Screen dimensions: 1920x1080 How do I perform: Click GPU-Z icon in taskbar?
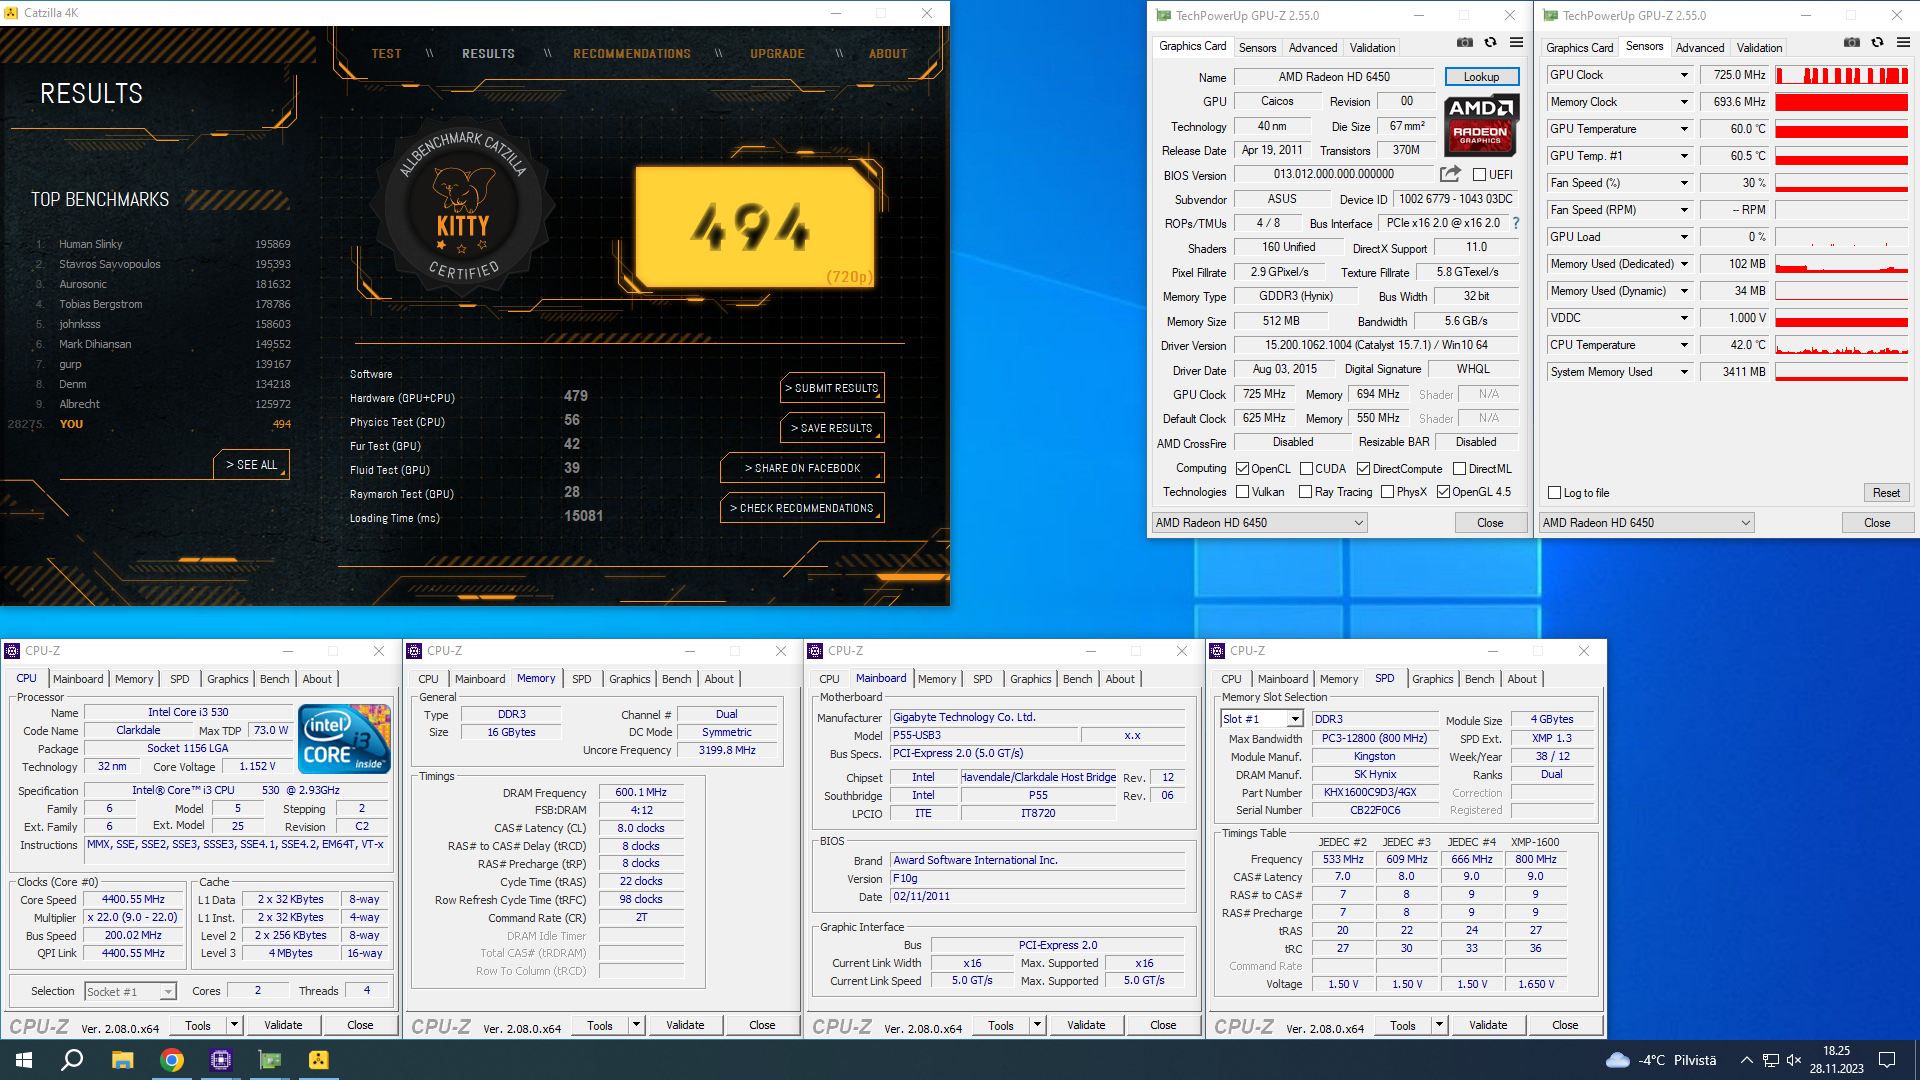(270, 1060)
